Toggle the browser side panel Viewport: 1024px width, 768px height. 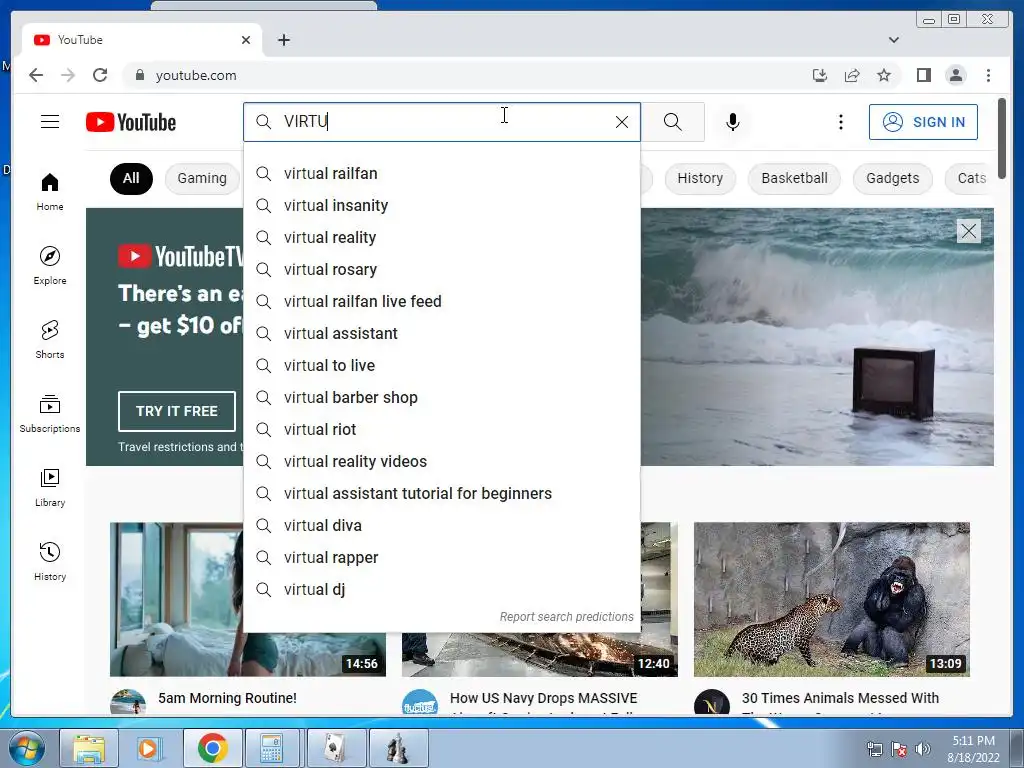pyautogui.click(x=923, y=75)
